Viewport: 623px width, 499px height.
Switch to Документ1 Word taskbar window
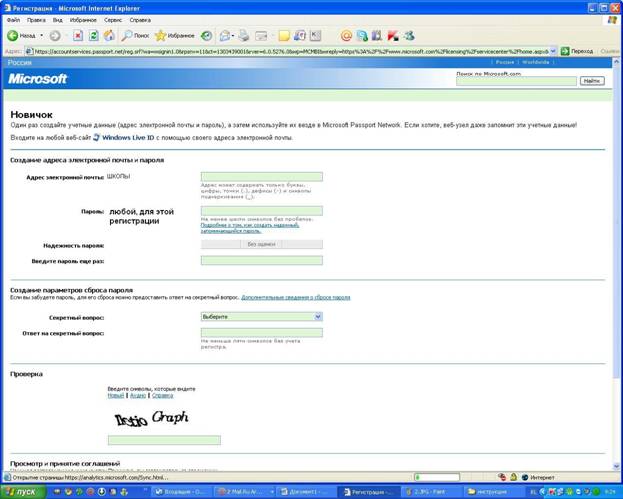306,492
